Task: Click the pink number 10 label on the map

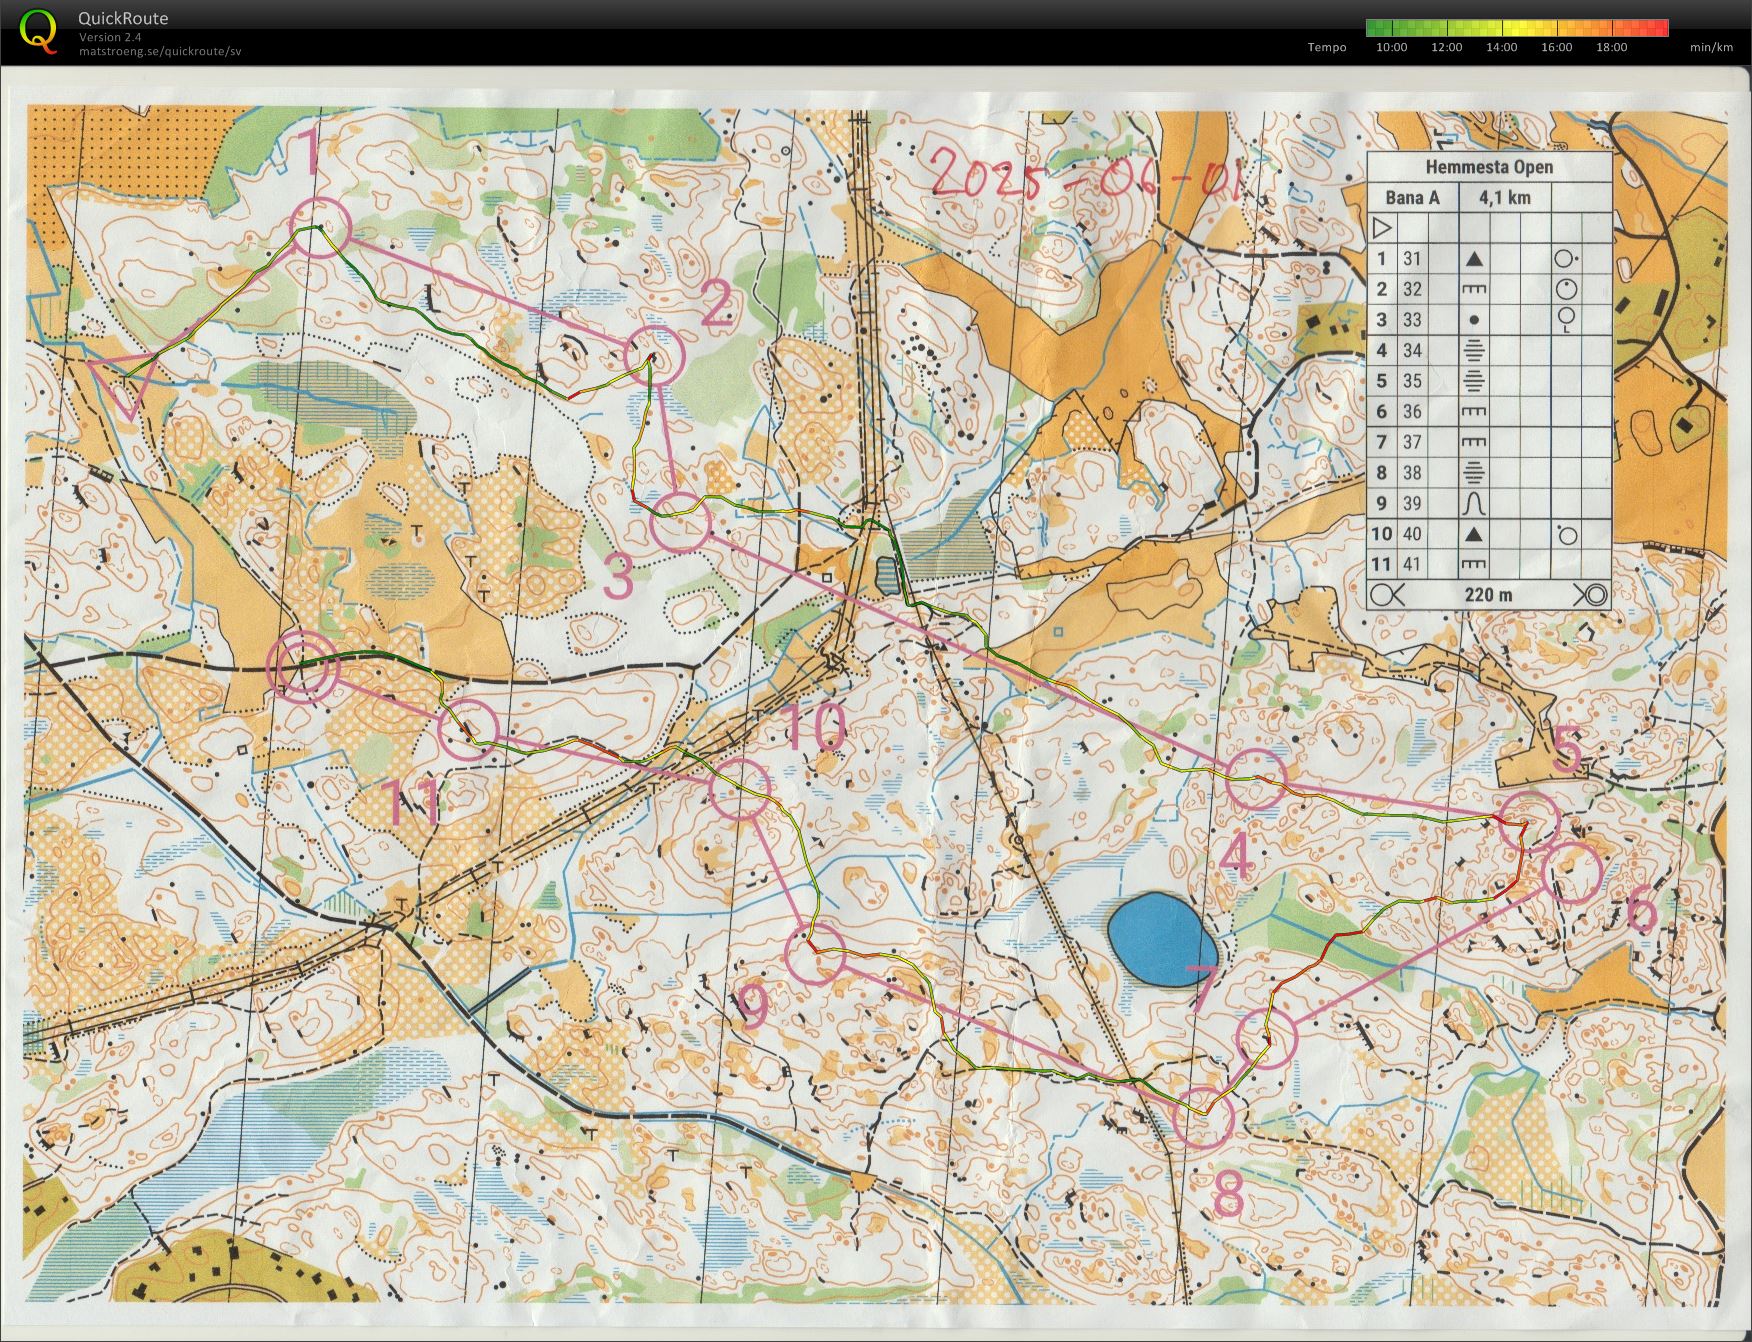Action: (815, 727)
